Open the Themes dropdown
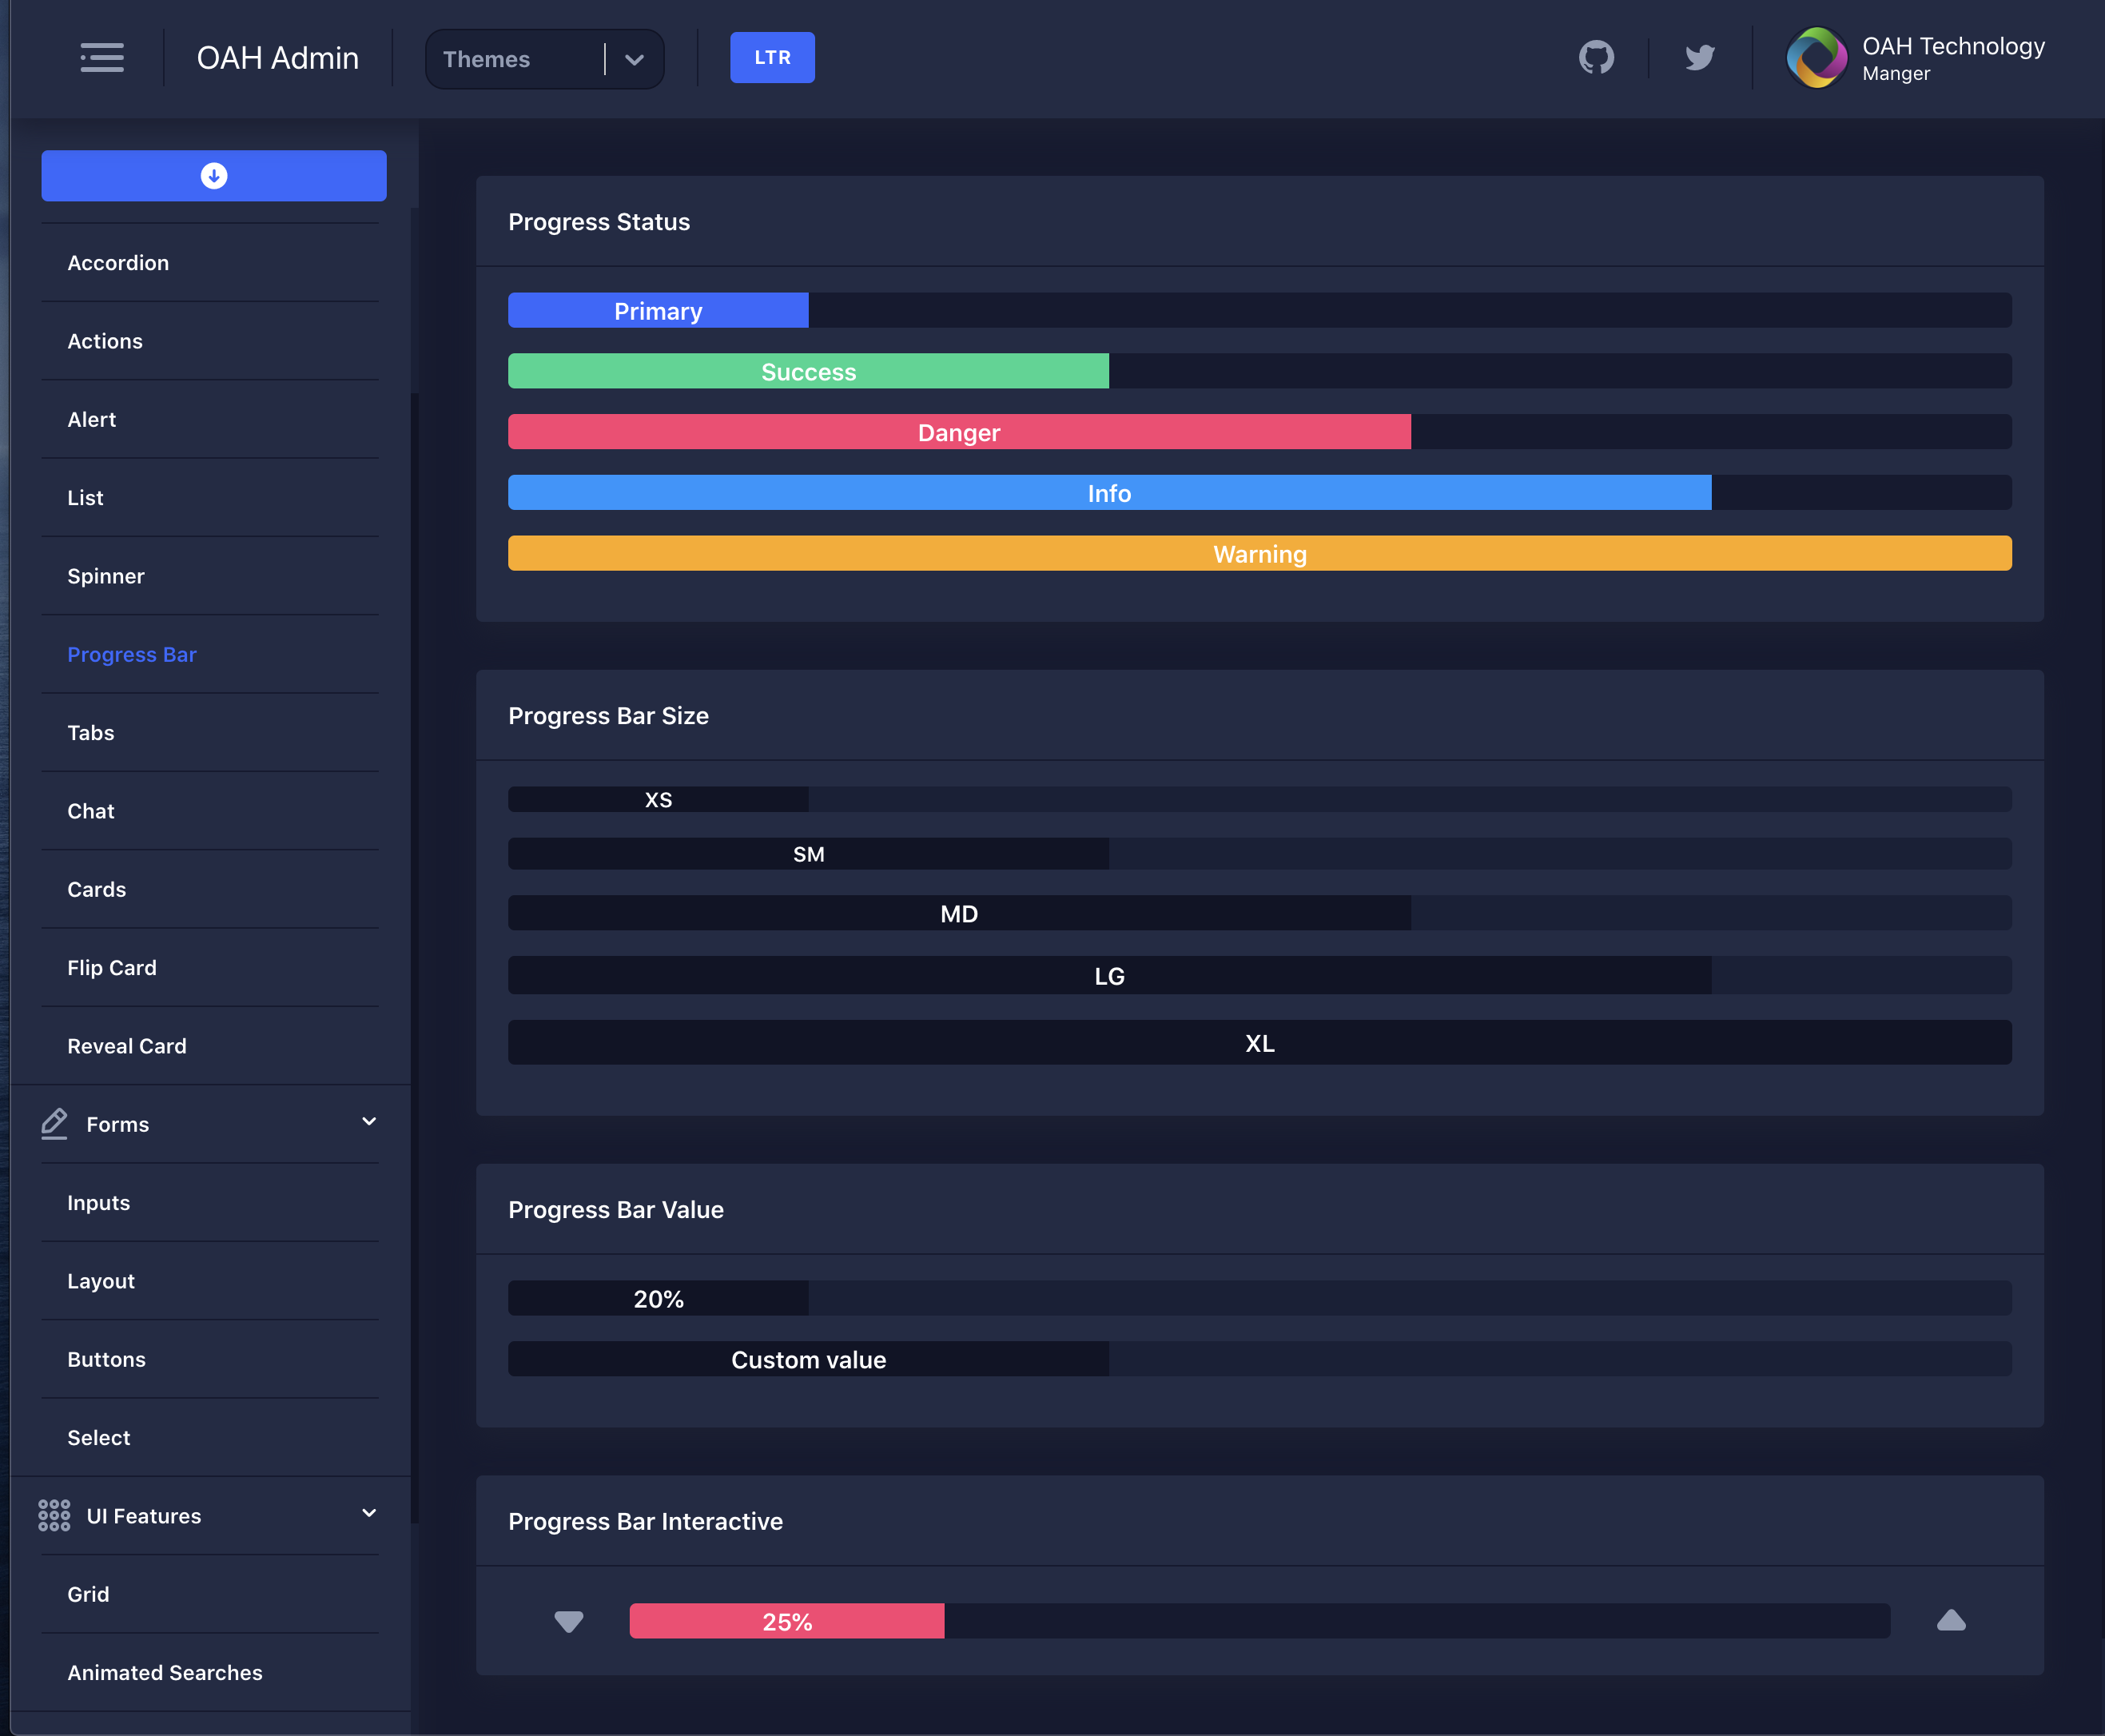This screenshot has width=2105, height=1736. [544, 59]
